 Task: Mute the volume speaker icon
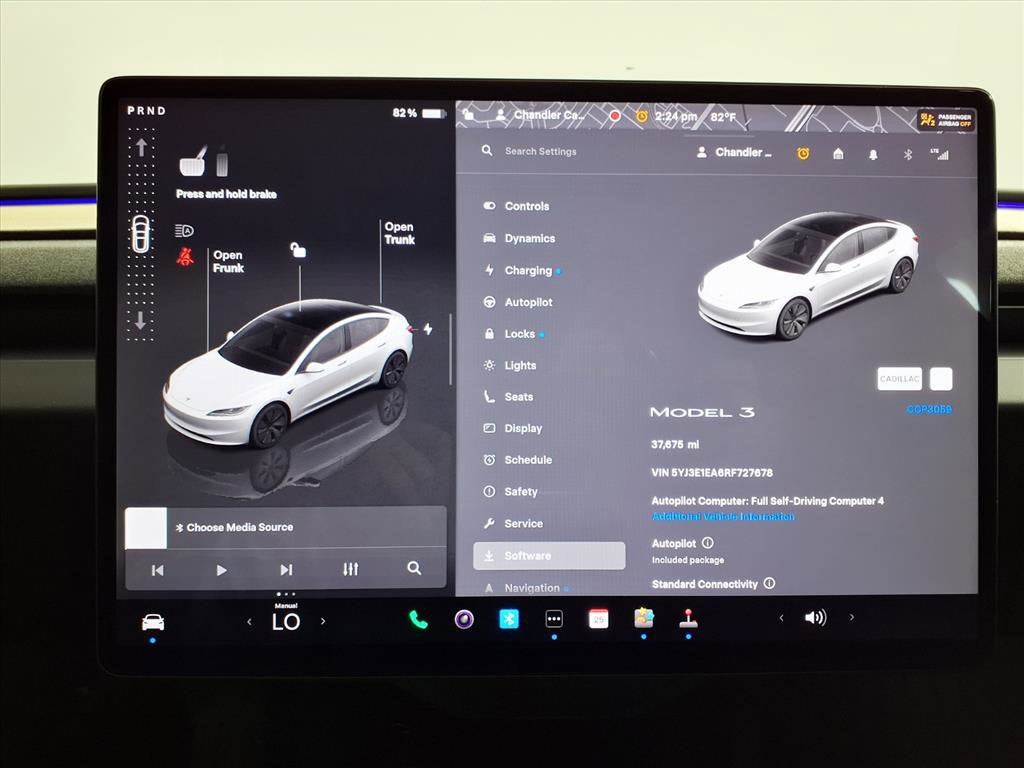(x=815, y=618)
